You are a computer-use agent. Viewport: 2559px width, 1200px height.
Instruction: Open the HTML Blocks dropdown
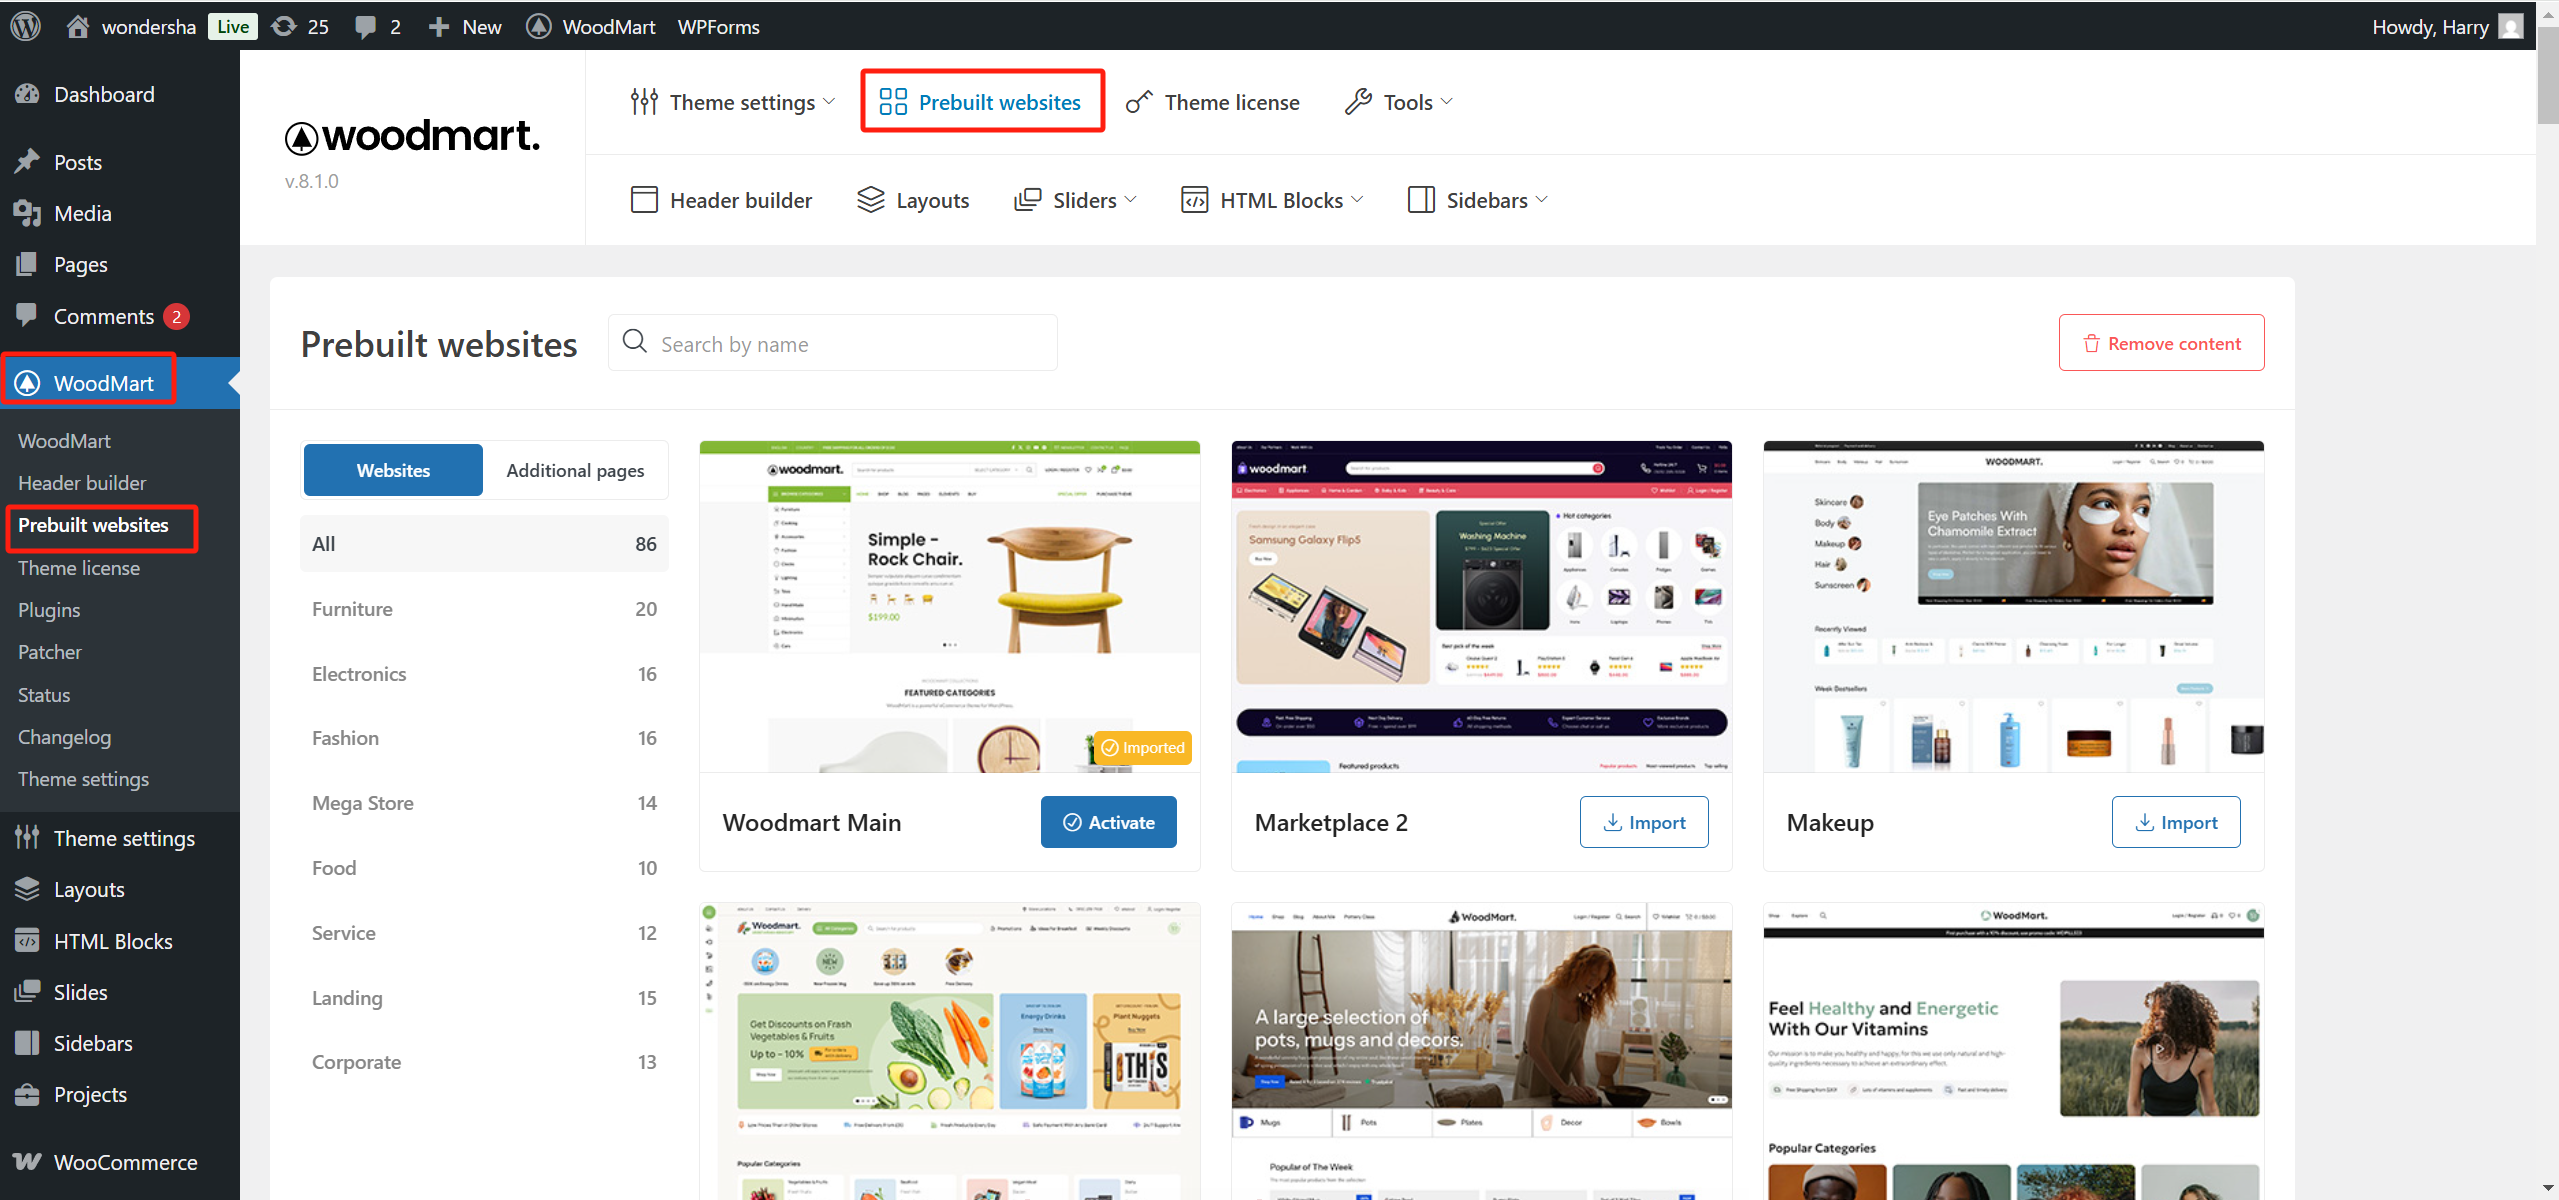[1357, 199]
